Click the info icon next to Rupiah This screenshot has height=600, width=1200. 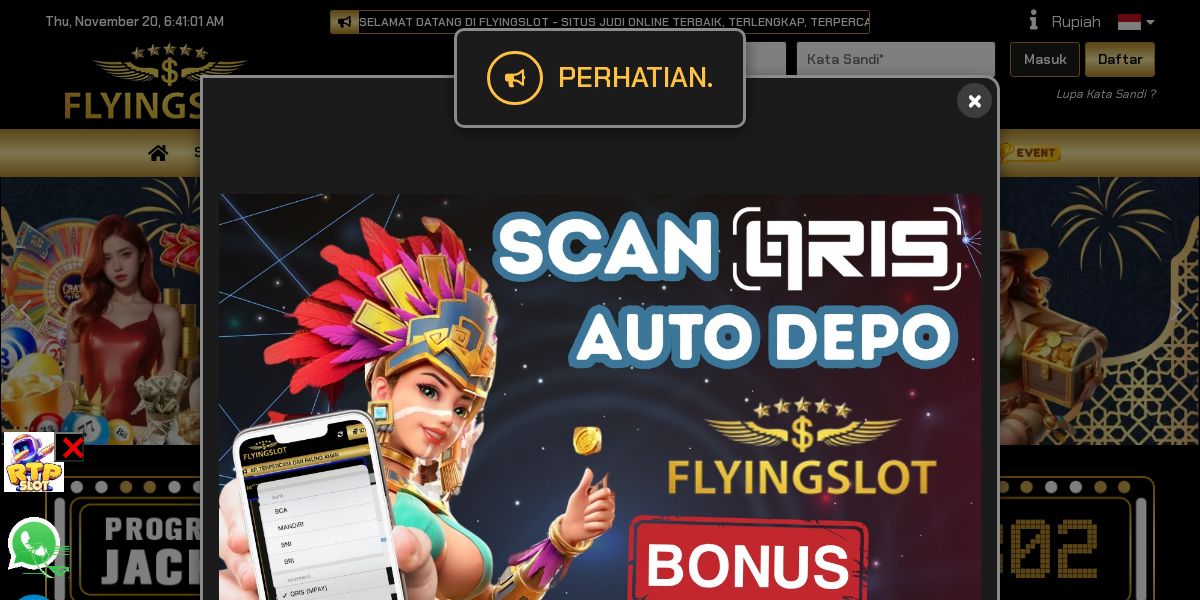pyautogui.click(x=1034, y=20)
